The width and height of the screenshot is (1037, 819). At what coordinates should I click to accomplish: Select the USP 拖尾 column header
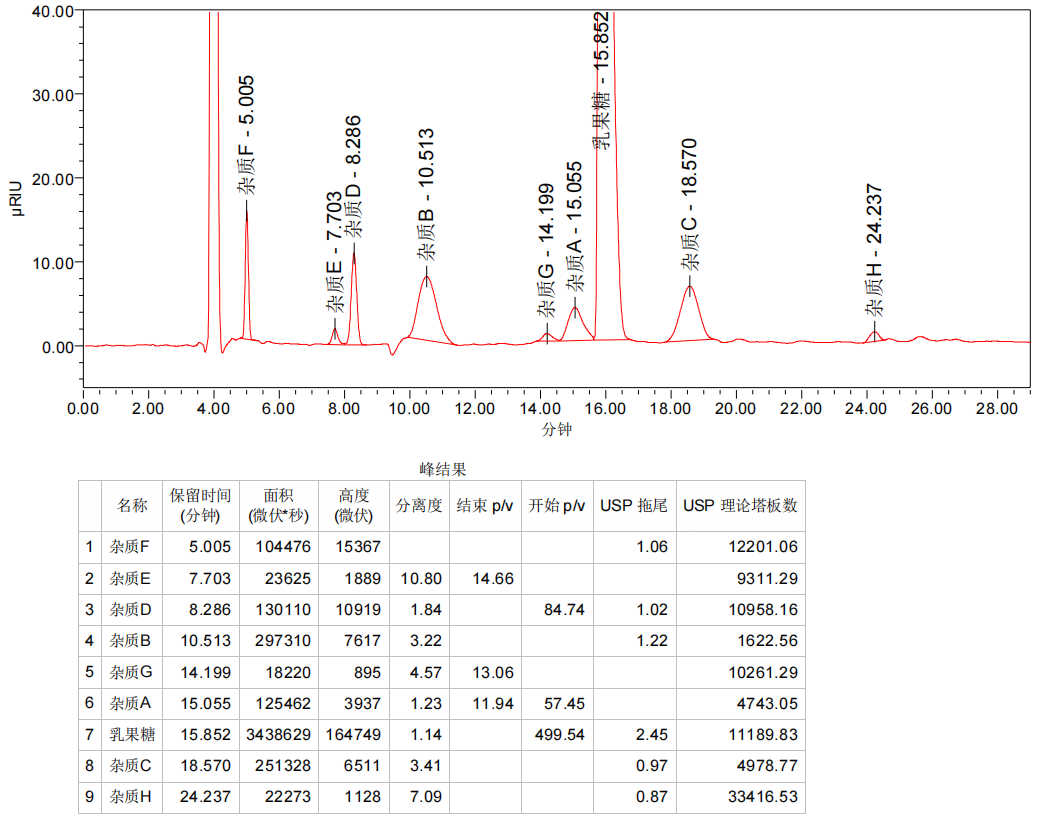633,506
